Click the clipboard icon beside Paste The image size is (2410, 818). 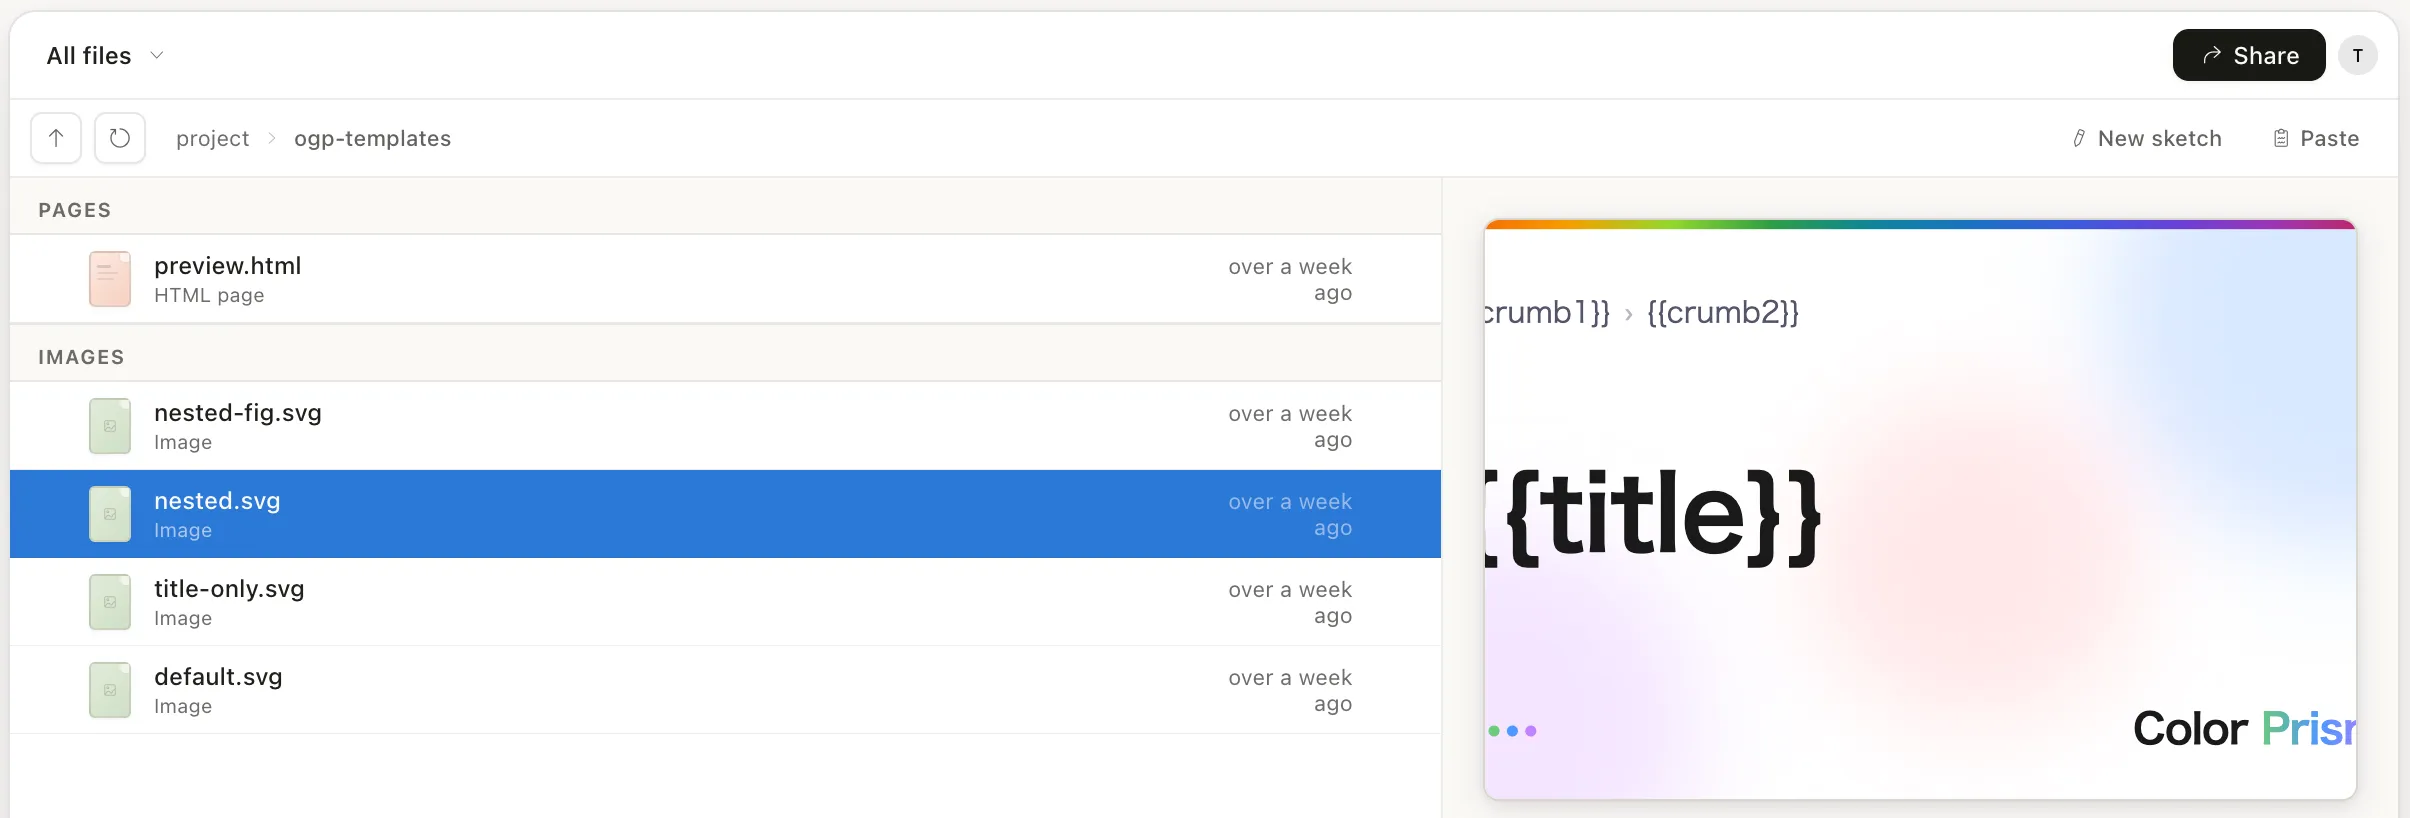pos(2281,138)
